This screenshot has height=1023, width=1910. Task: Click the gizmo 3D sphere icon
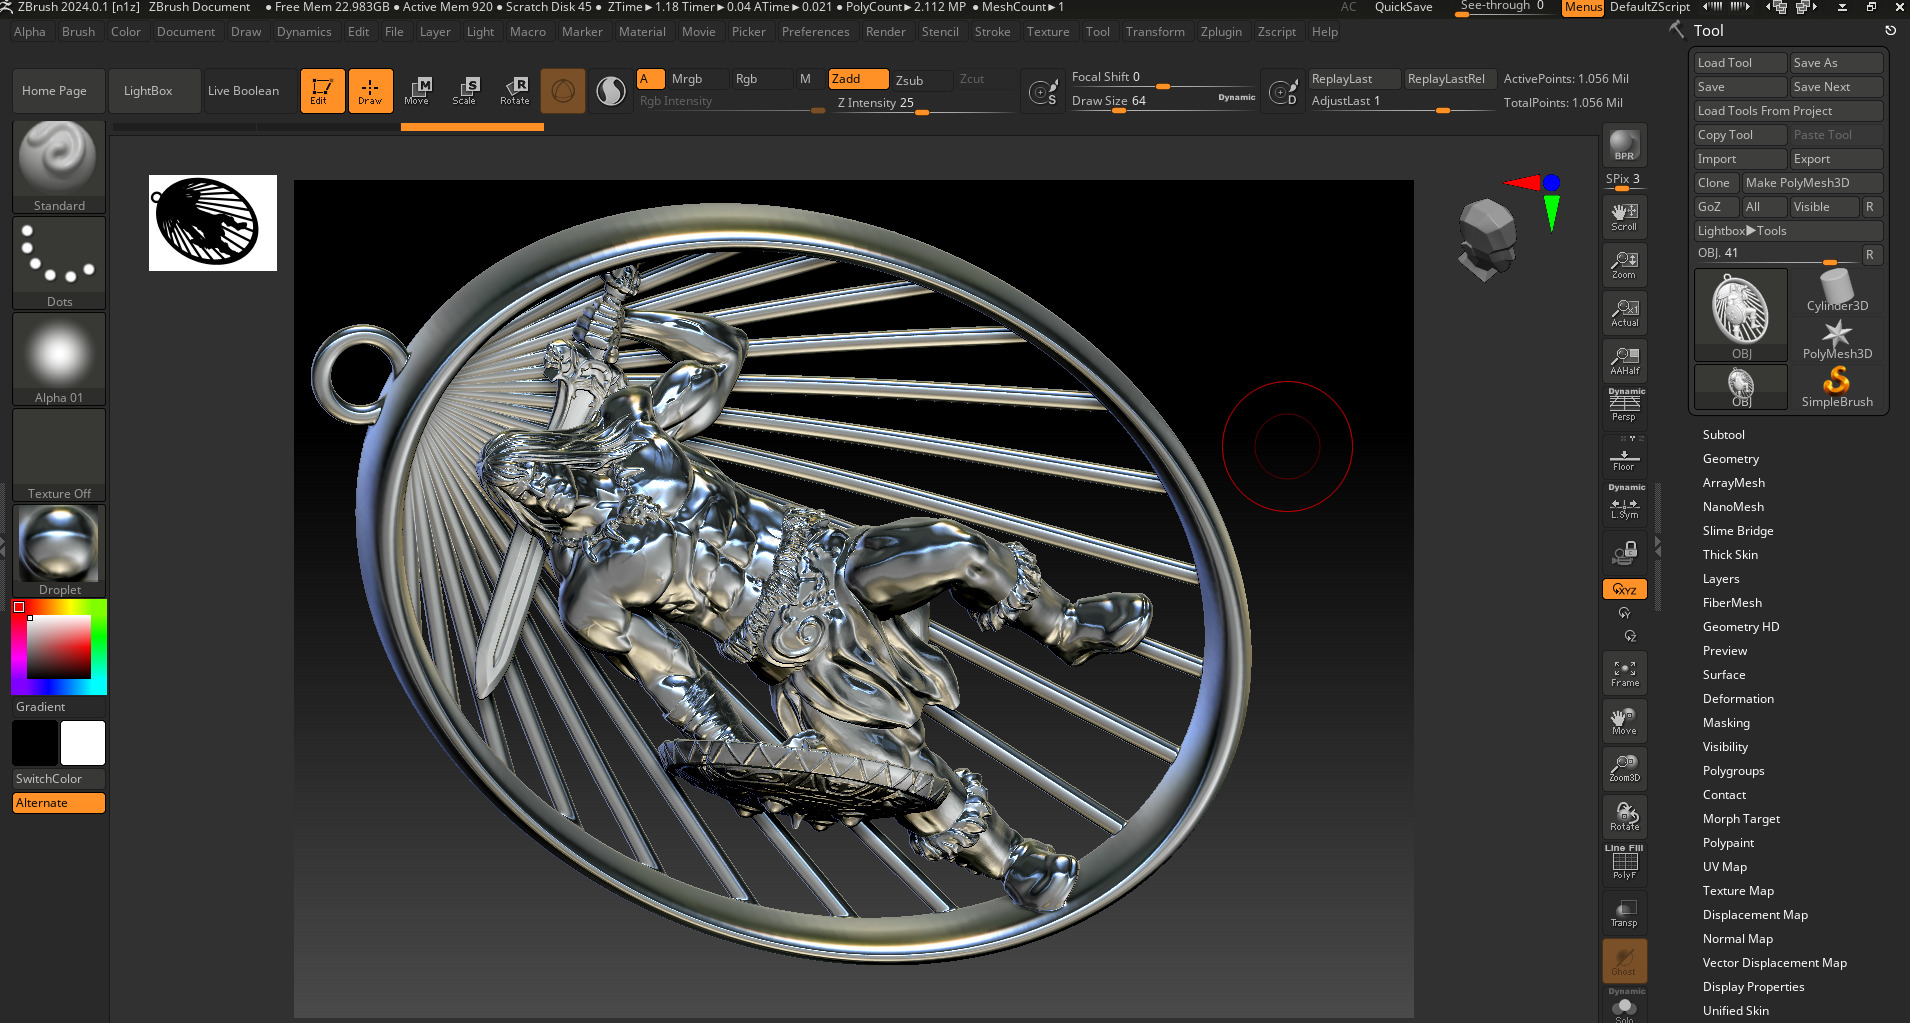click(x=563, y=91)
